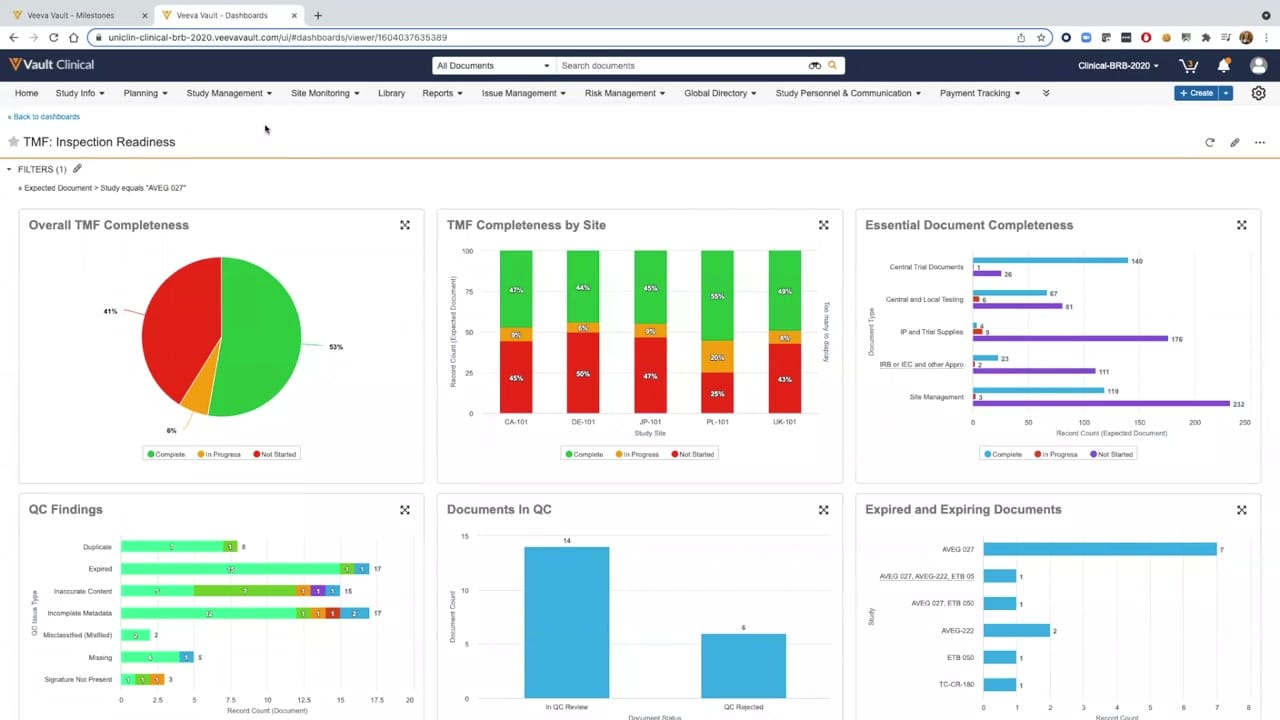The height and width of the screenshot is (720, 1280).
Task: Open the dashboard more actions ellipsis
Action: coord(1259,142)
